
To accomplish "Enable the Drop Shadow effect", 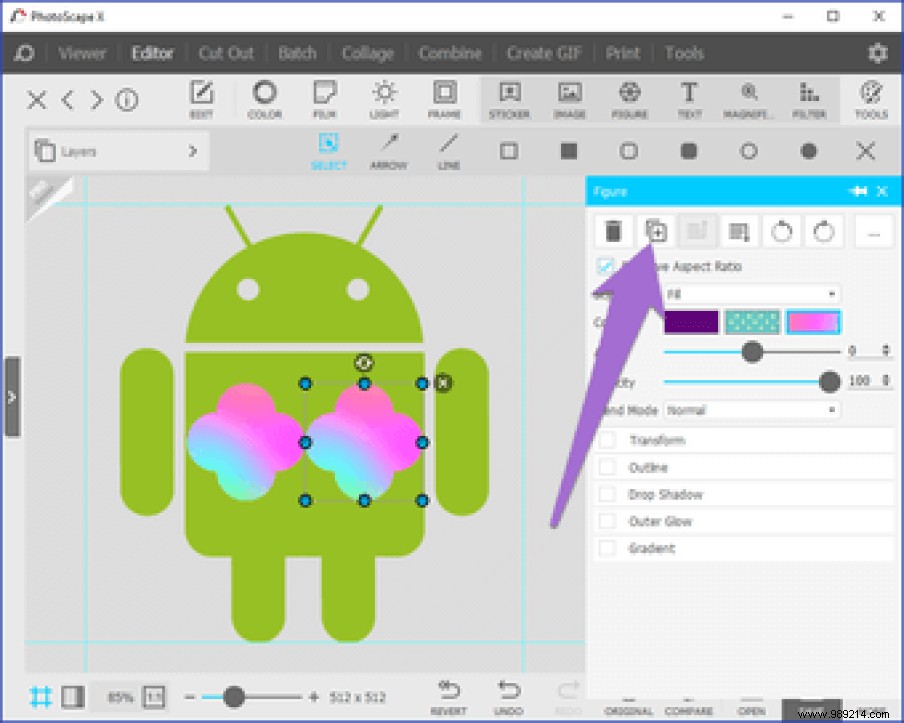I will pos(606,493).
